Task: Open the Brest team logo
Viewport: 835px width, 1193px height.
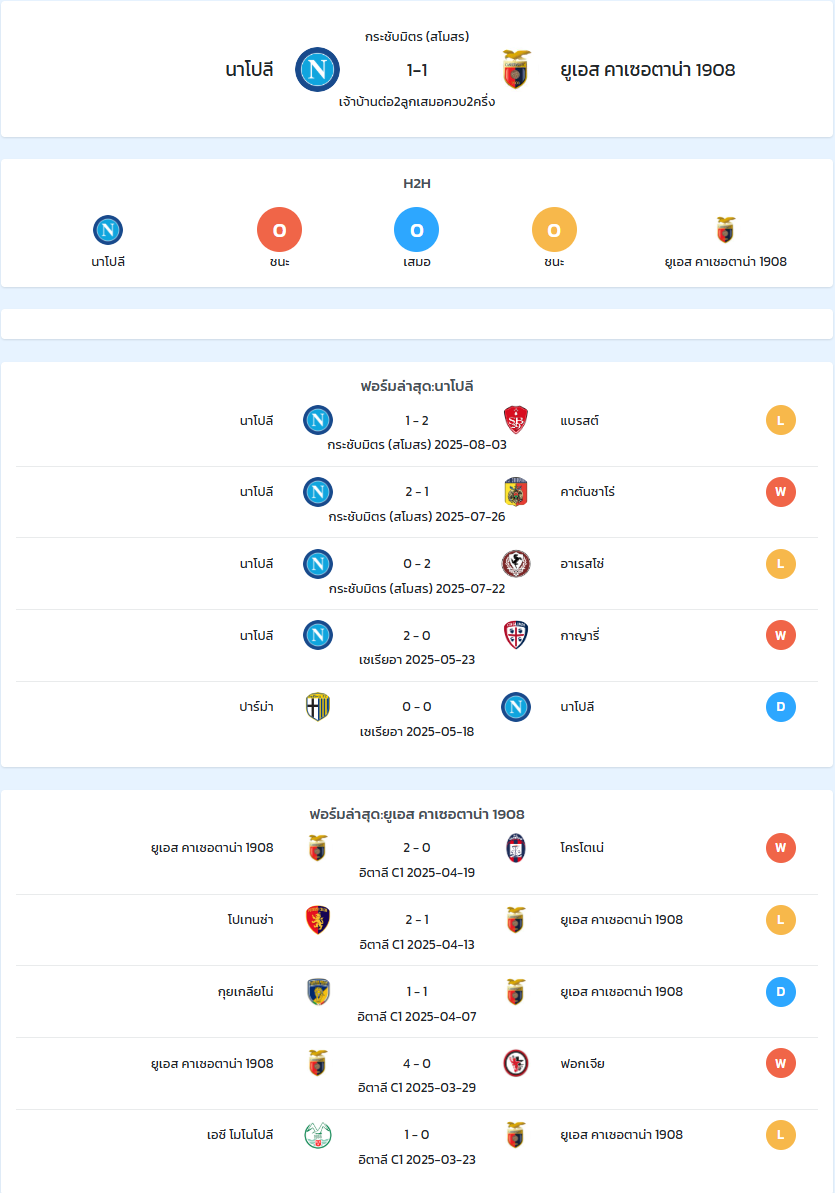Action: 516,420
